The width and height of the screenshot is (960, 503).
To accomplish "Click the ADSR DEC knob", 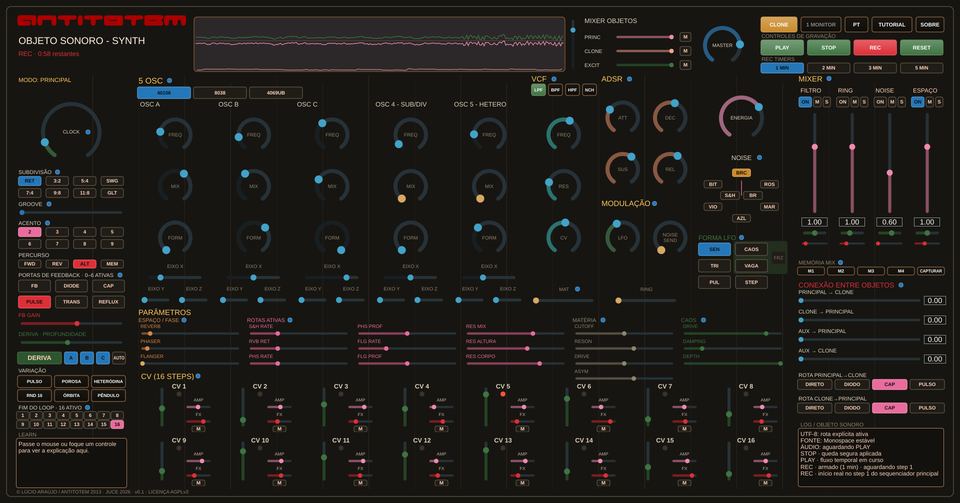I will click(x=670, y=117).
